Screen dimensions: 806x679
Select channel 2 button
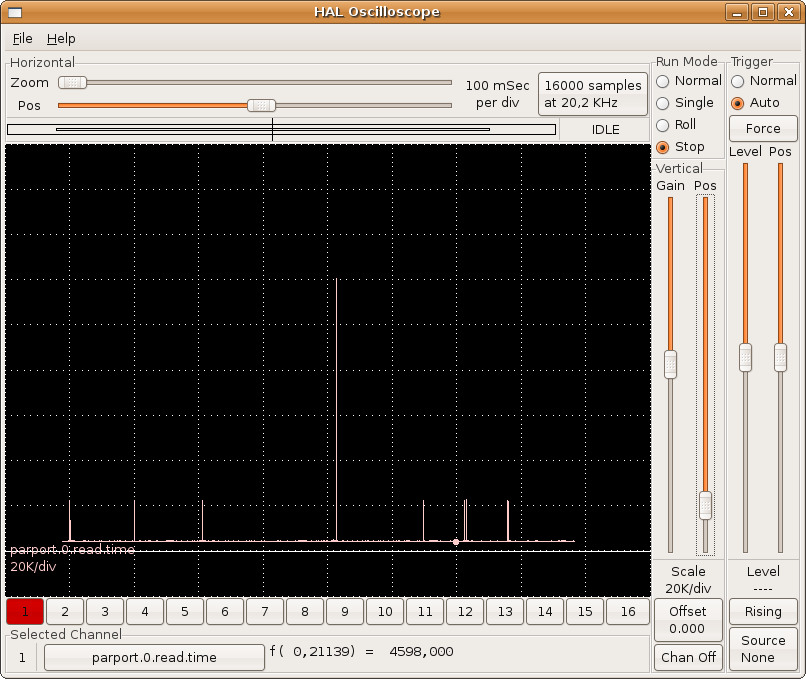(x=65, y=612)
